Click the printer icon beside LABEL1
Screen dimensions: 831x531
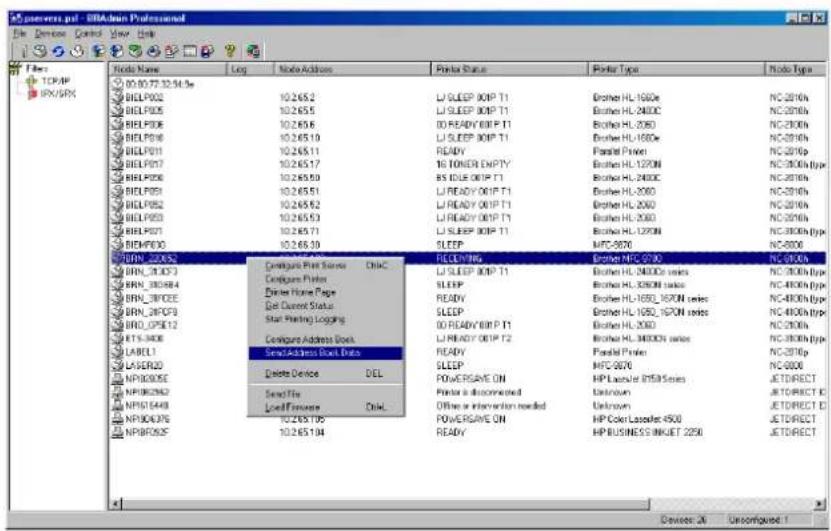pos(117,352)
